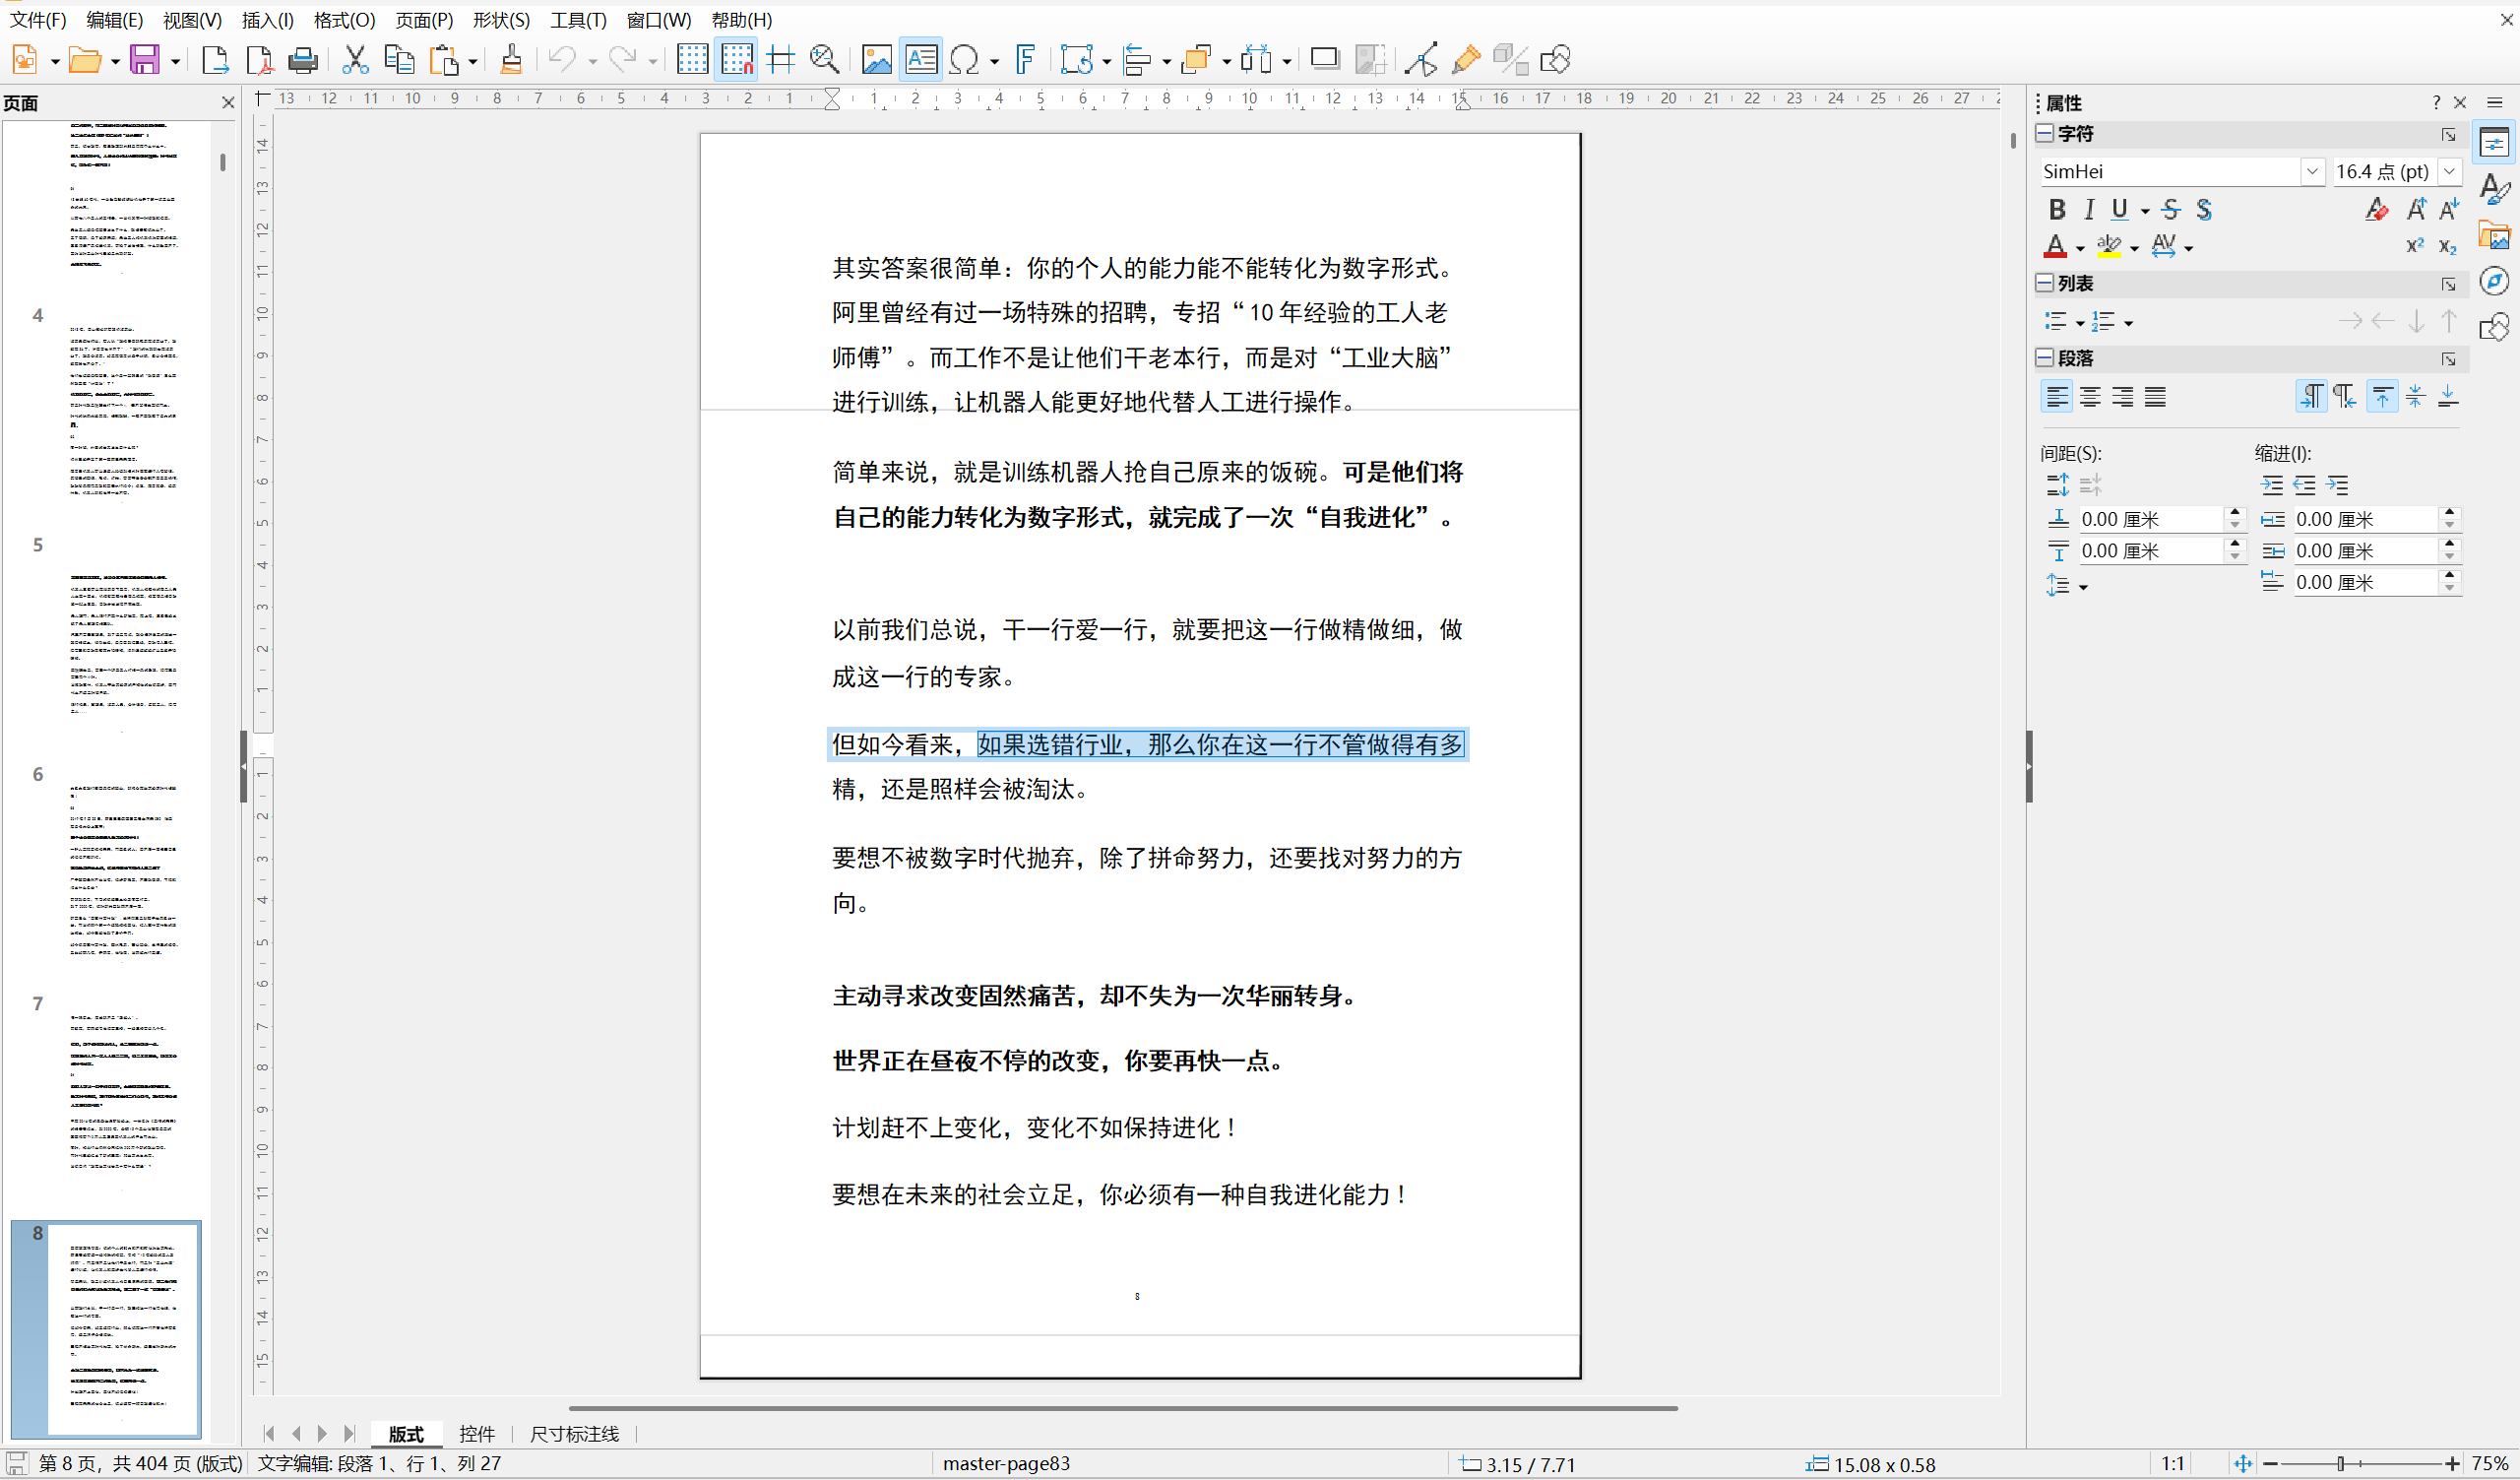
Task: Switch to 控件 layer tab
Action: (477, 1434)
